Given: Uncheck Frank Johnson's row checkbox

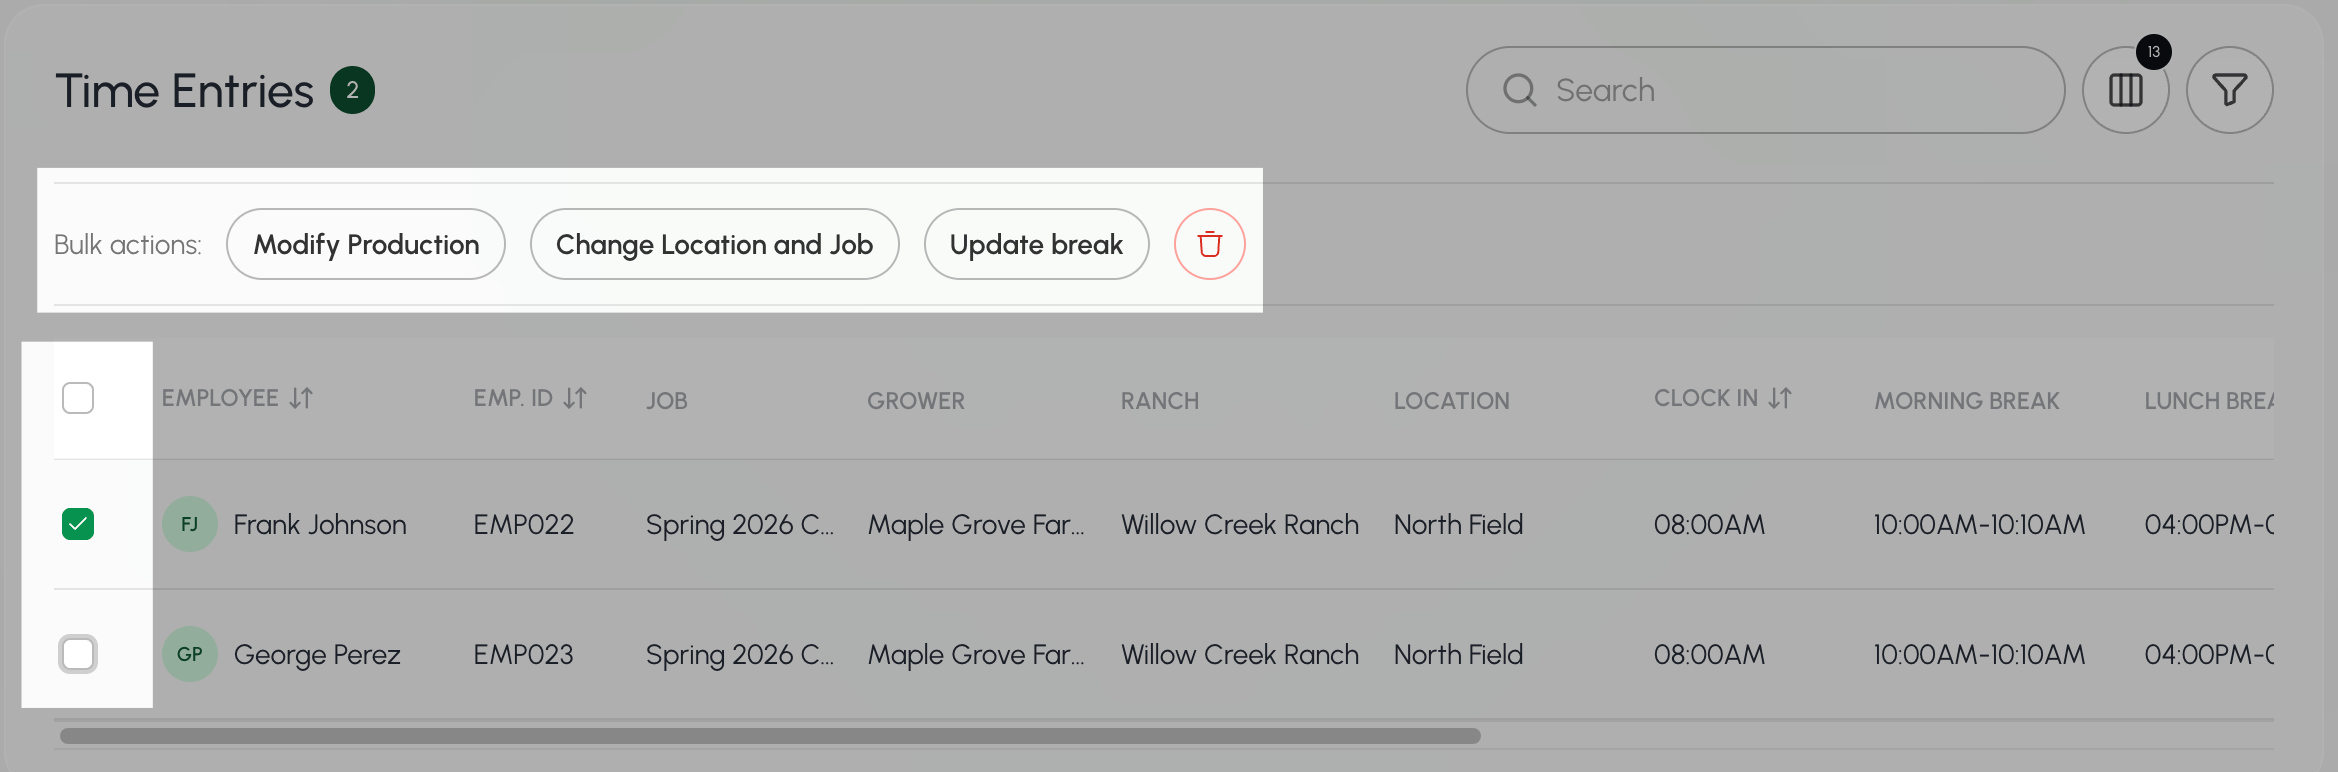Looking at the screenshot, I should click(78, 524).
